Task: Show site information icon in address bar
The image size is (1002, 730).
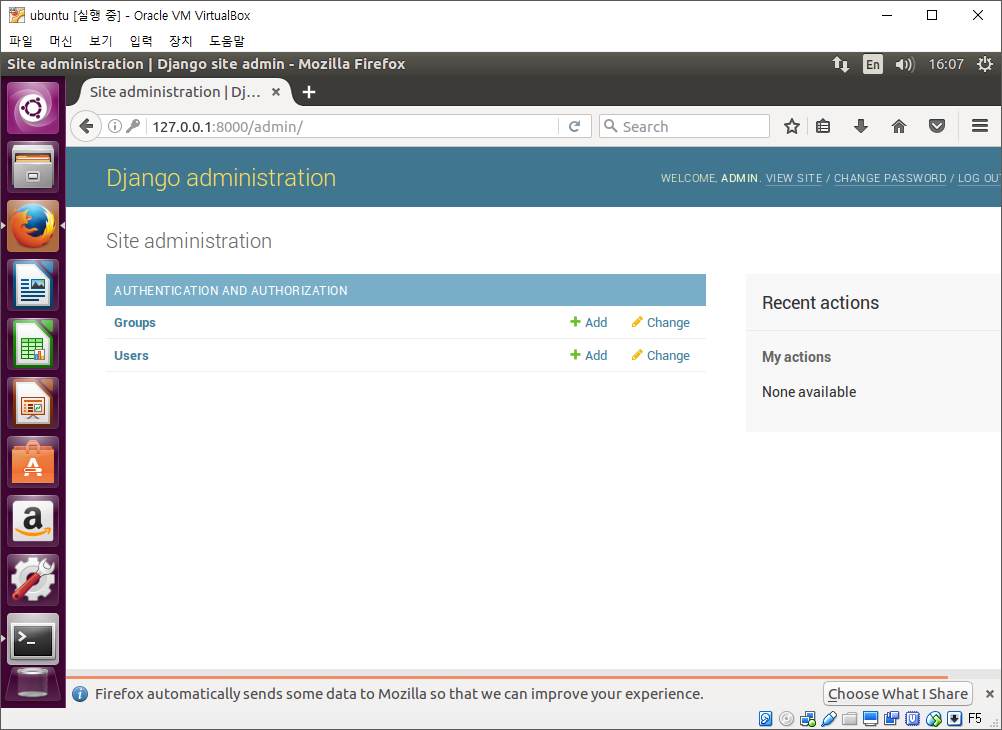Action: point(114,127)
